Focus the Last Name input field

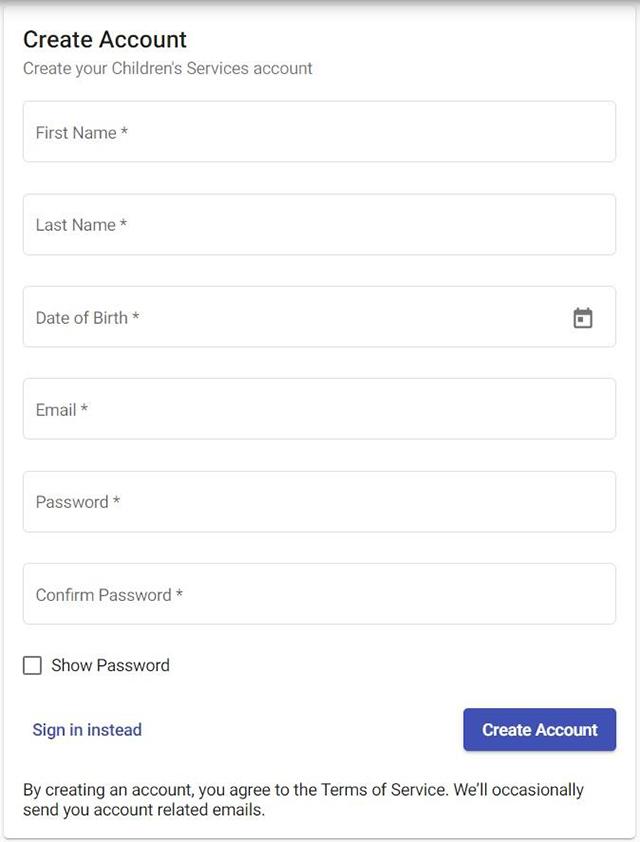pos(319,224)
